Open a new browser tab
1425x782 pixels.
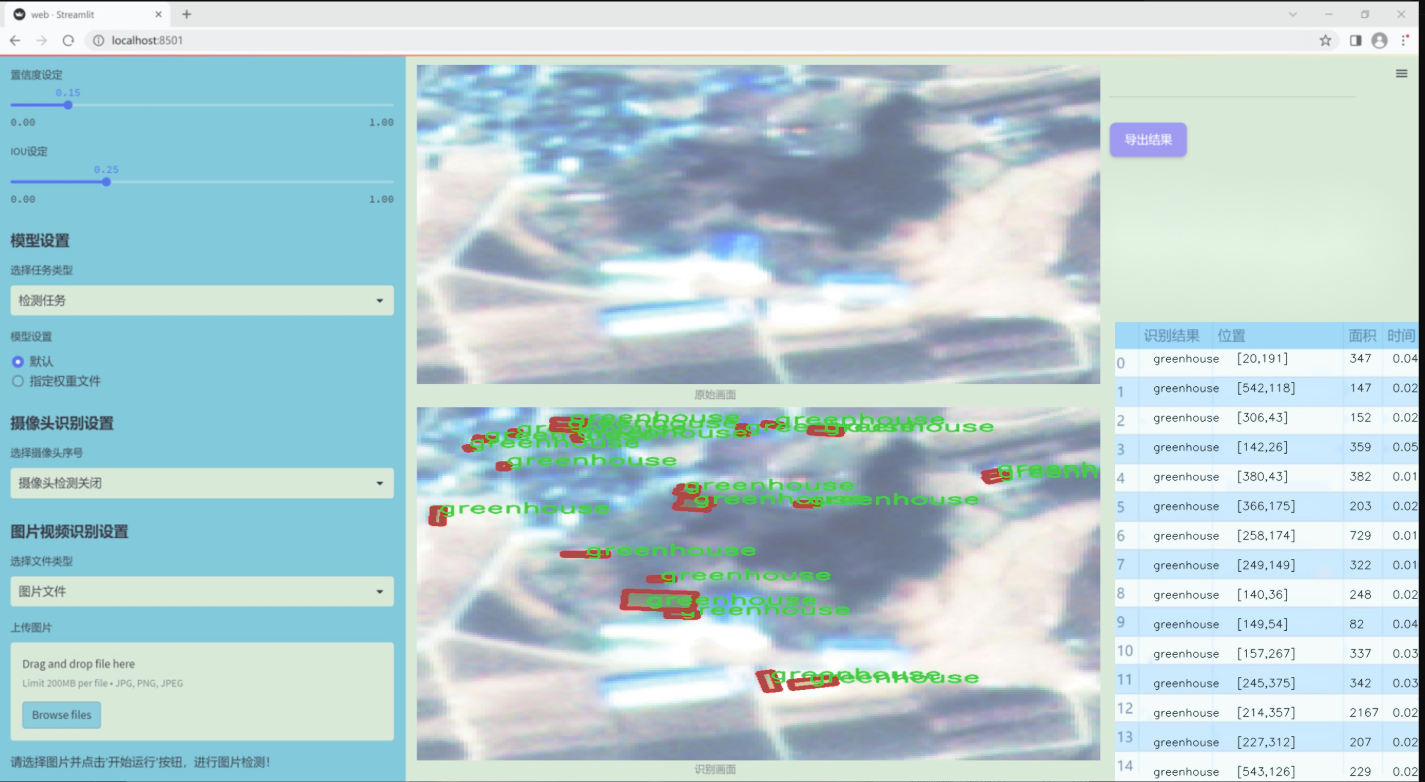click(186, 14)
